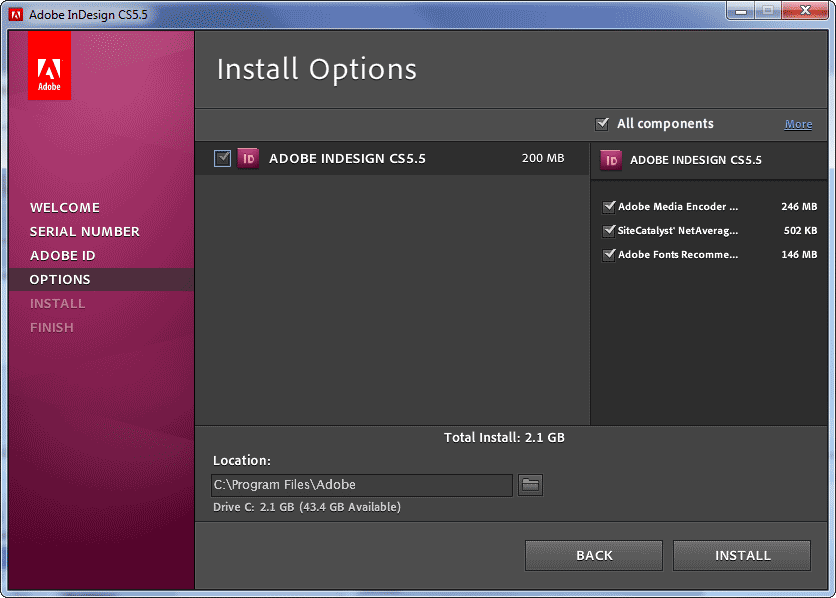Click the Adobe logo in the sidebar
Image resolution: width=836 pixels, height=598 pixels.
49,66
